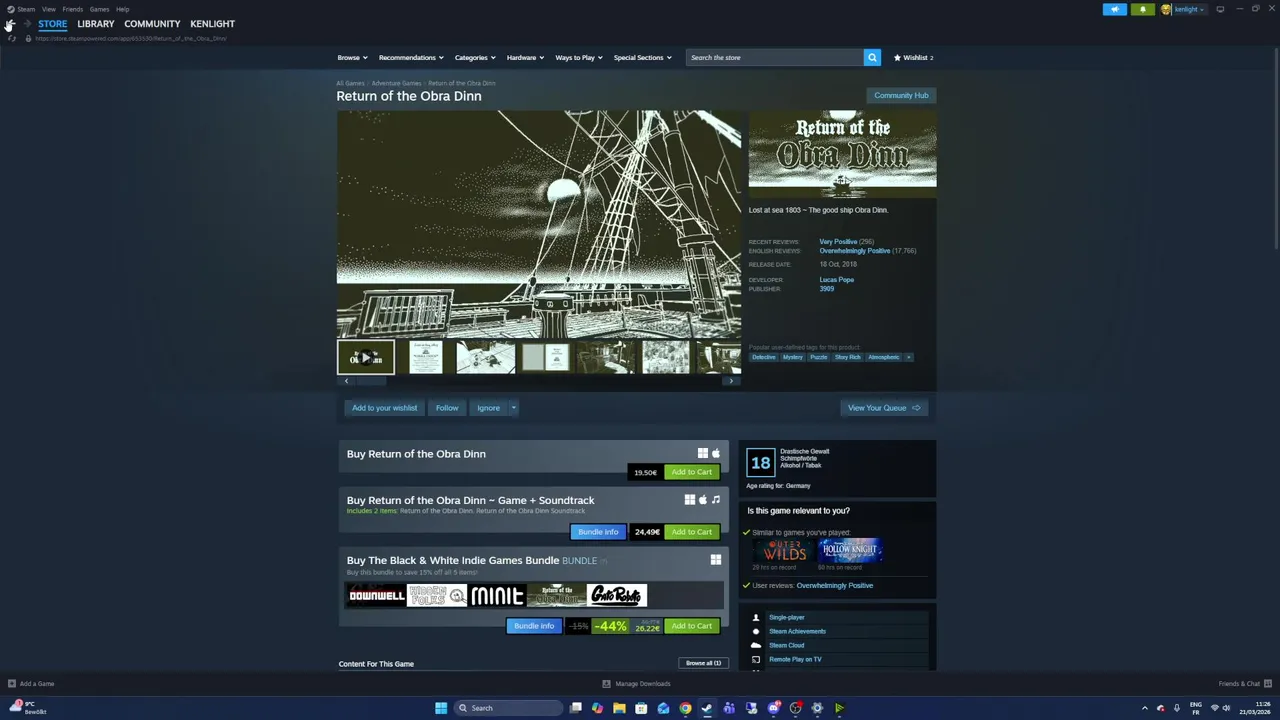
Task: Switch to the COMMUNITY tab
Action: point(152,24)
